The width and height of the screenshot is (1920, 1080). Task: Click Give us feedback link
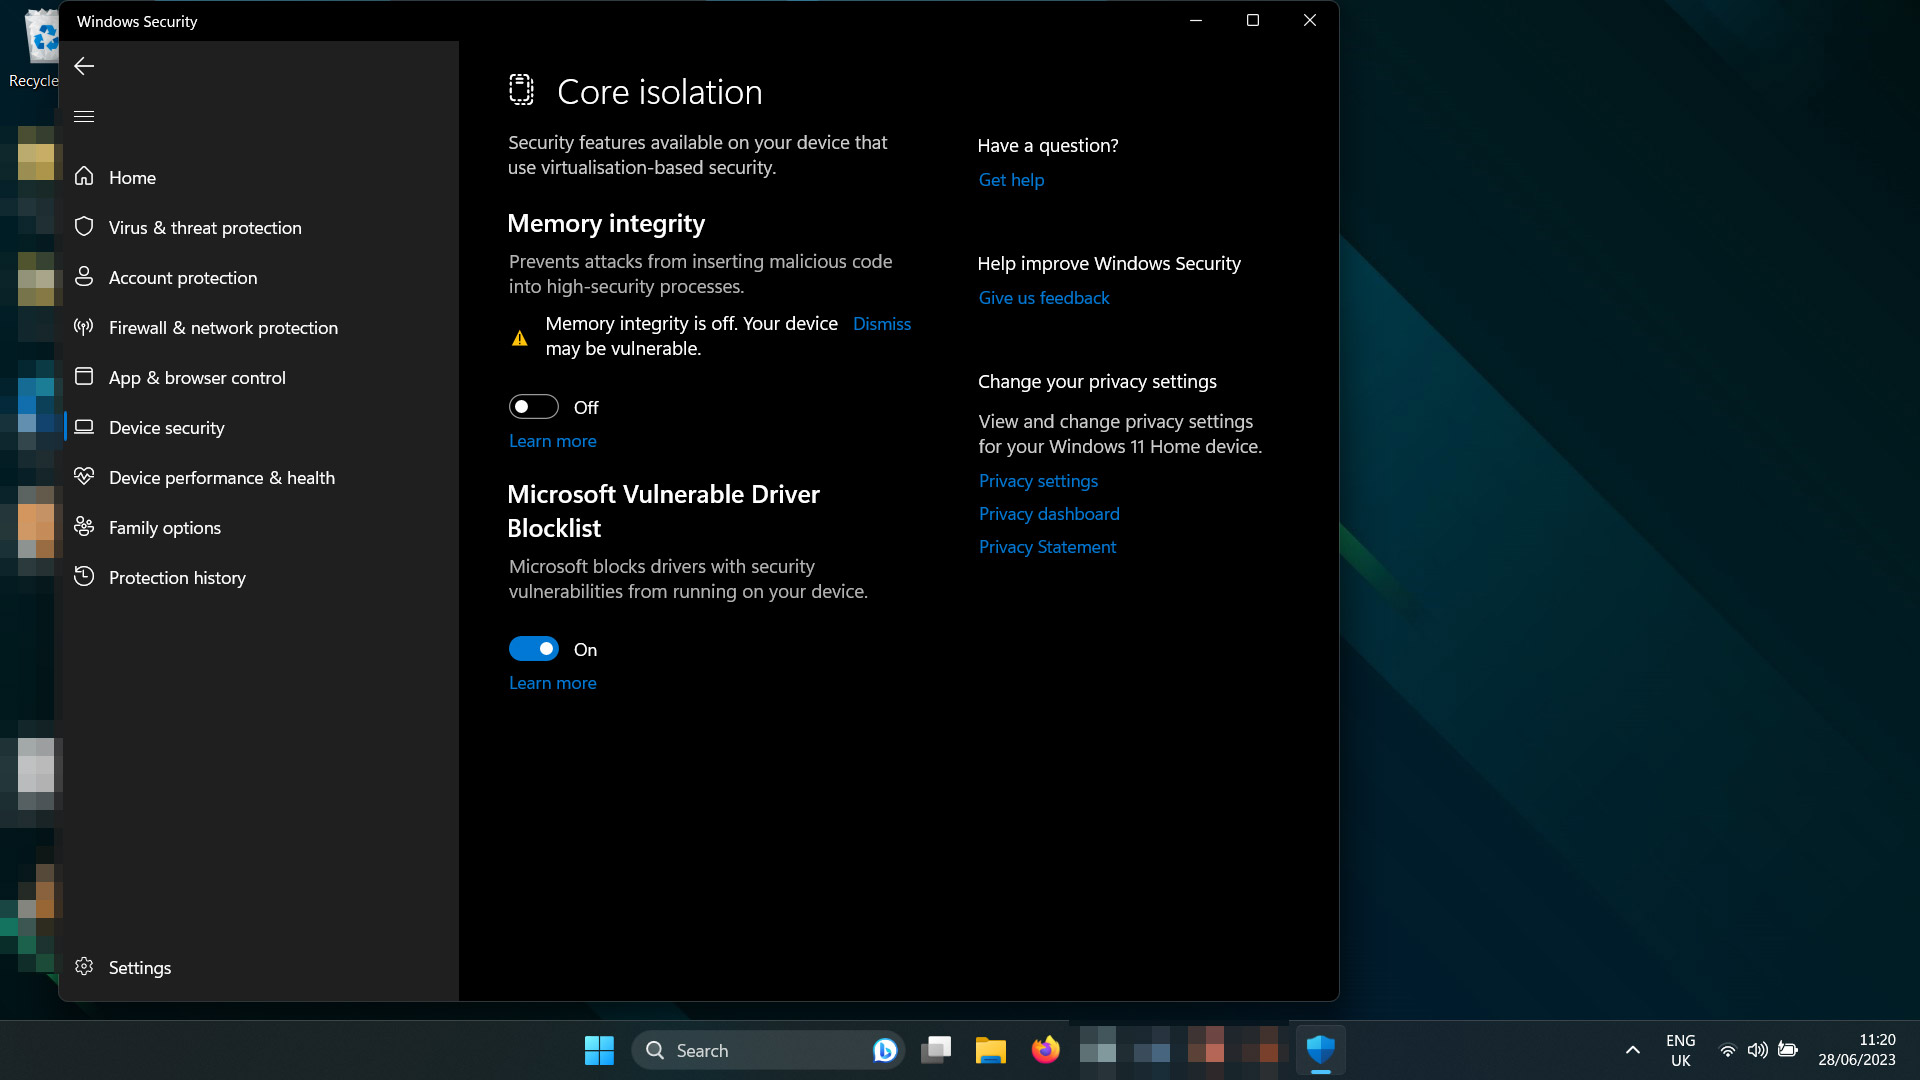[x=1043, y=298]
